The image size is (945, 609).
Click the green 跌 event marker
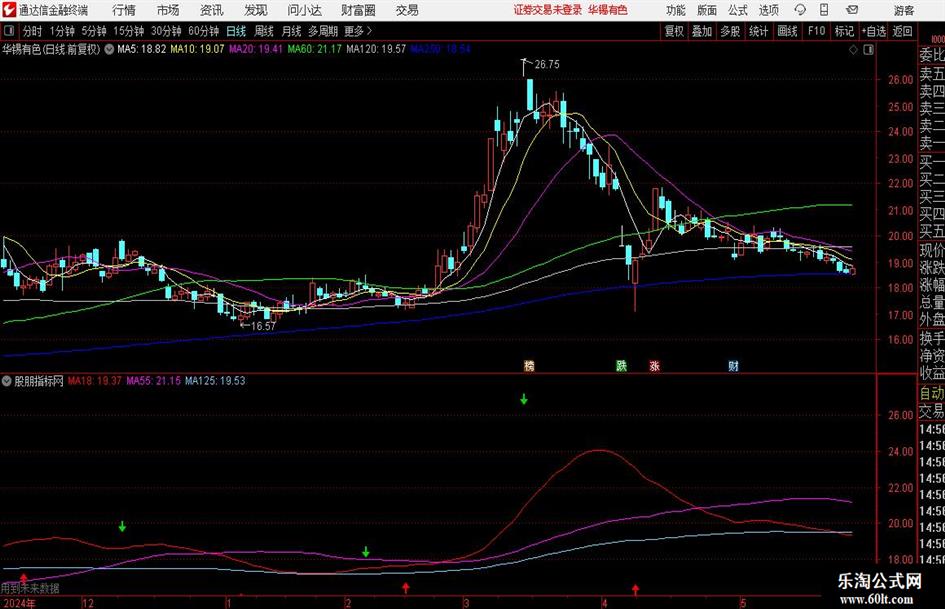[x=621, y=365]
